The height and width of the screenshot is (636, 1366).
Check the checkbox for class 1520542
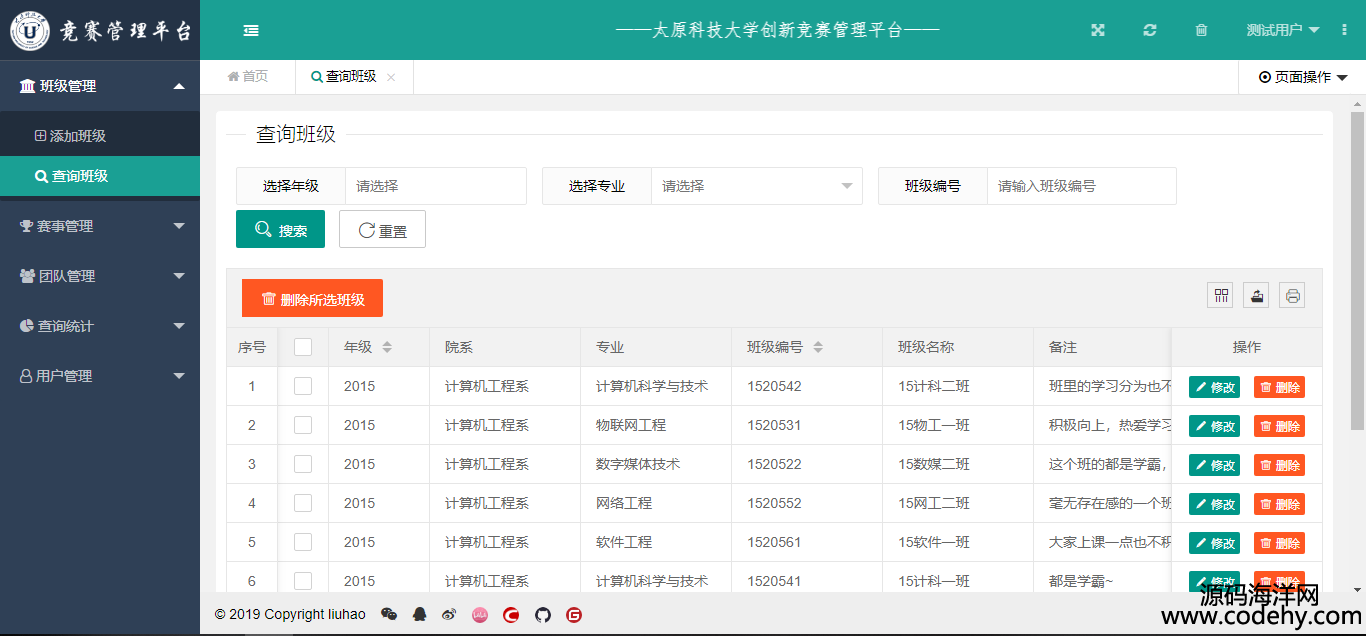click(x=303, y=386)
